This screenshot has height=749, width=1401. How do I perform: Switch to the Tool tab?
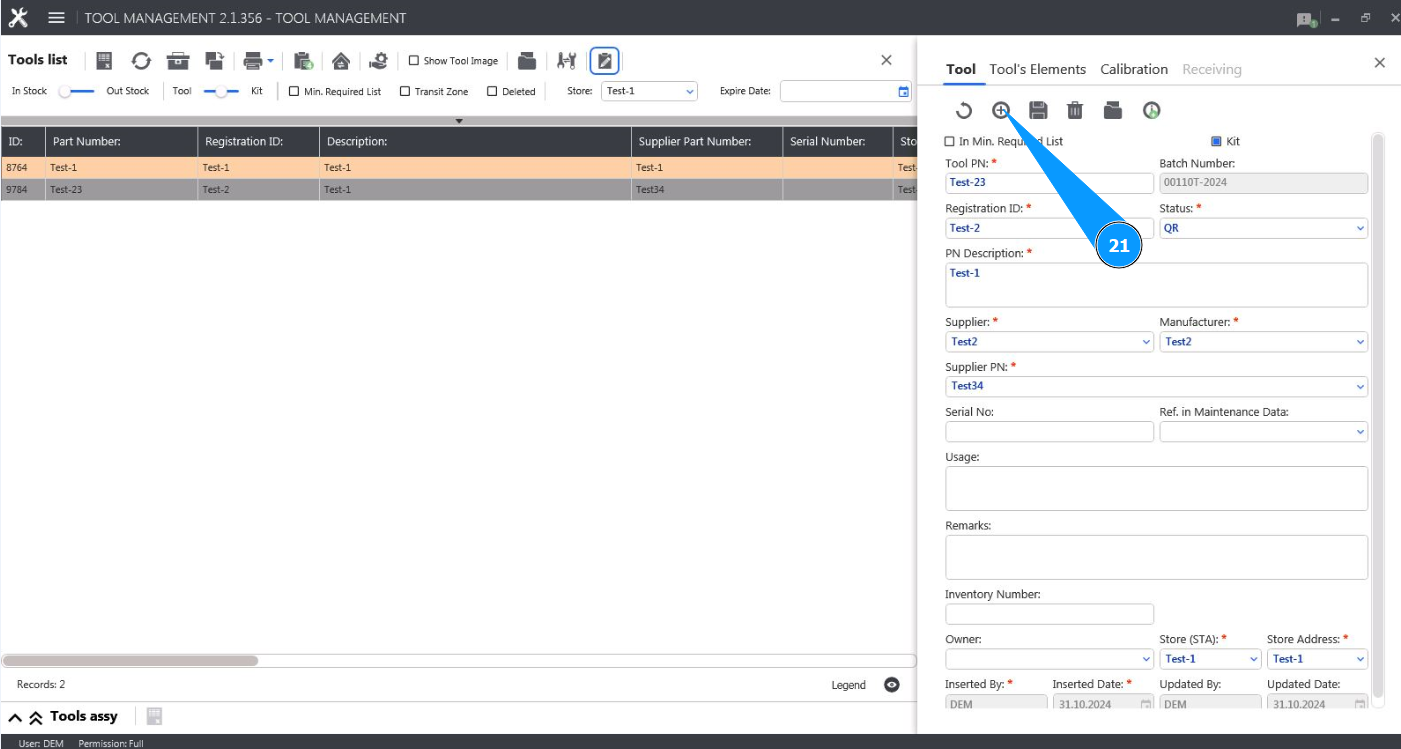pyautogui.click(x=961, y=69)
